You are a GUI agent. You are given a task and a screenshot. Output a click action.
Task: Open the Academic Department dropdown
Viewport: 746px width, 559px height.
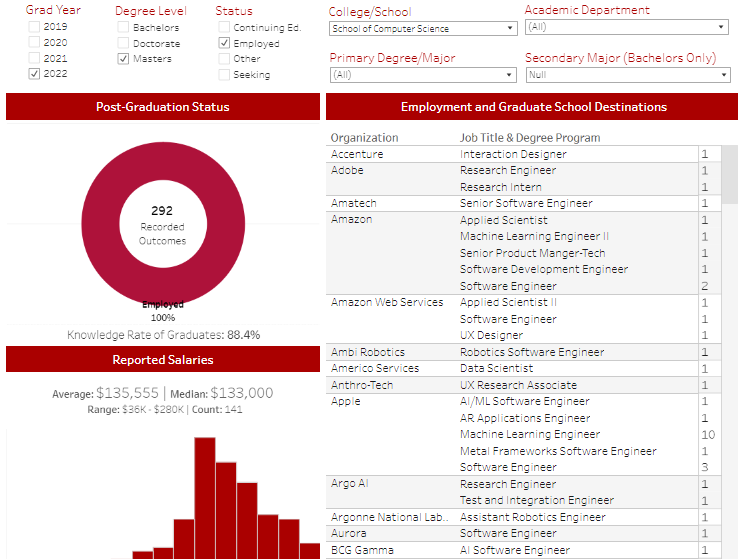pyautogui.click(x=627, y=27)
